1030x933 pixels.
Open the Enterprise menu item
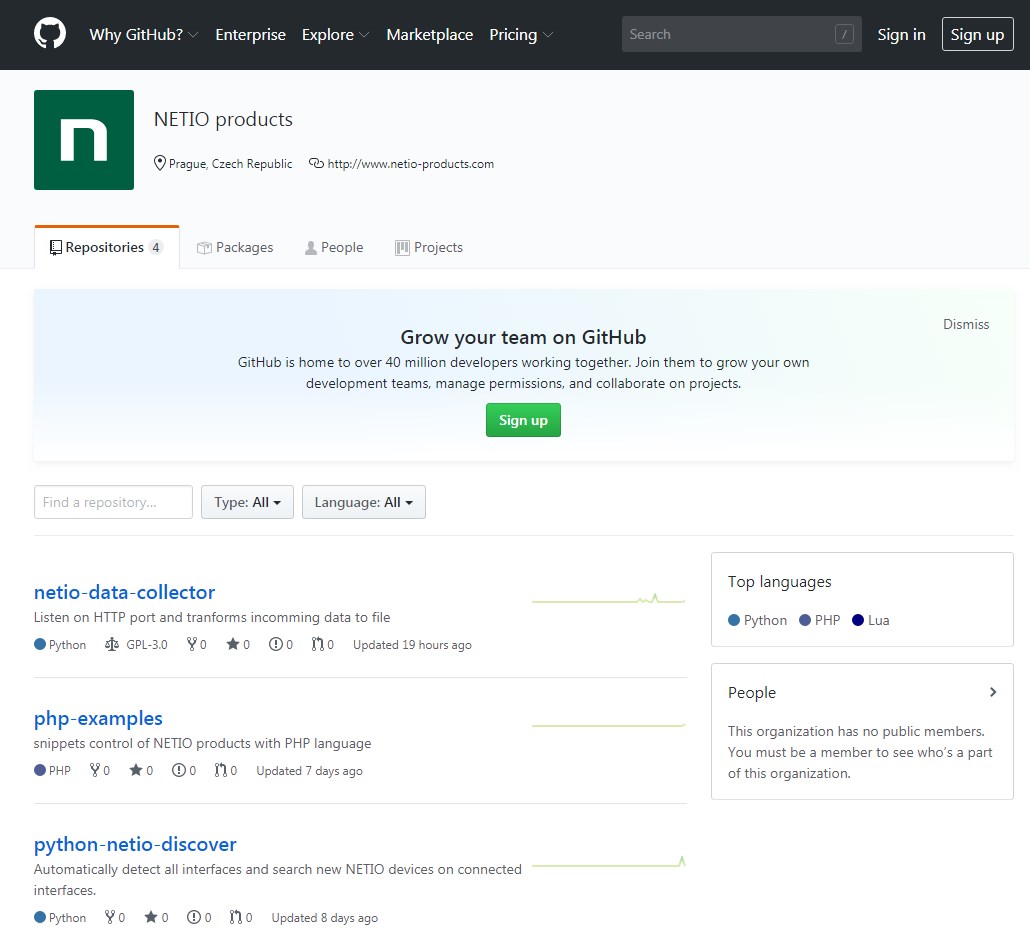click(x=250, y=34)
